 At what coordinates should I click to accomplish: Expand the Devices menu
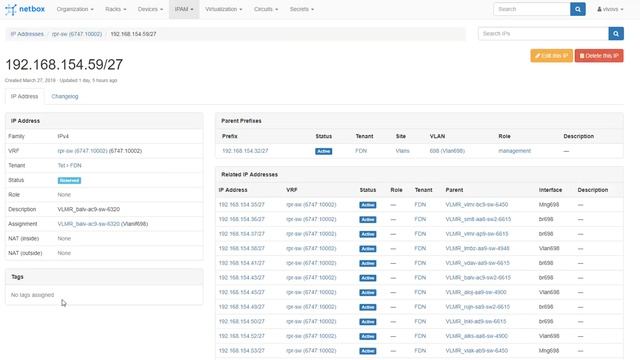[x=150, y=9]
